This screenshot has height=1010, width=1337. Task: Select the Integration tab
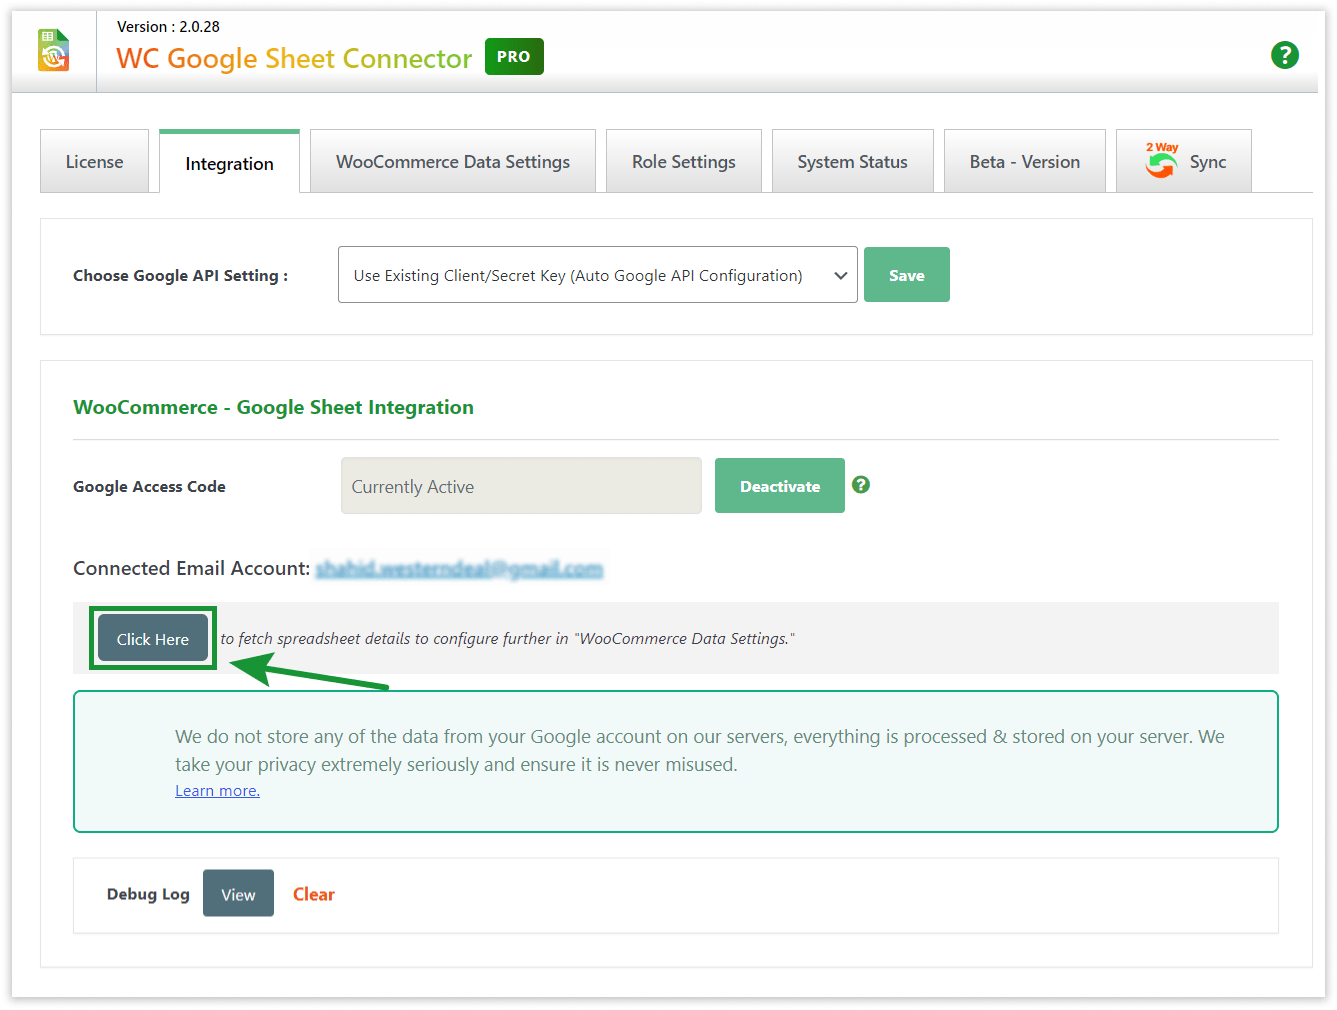tap(229, 163)
